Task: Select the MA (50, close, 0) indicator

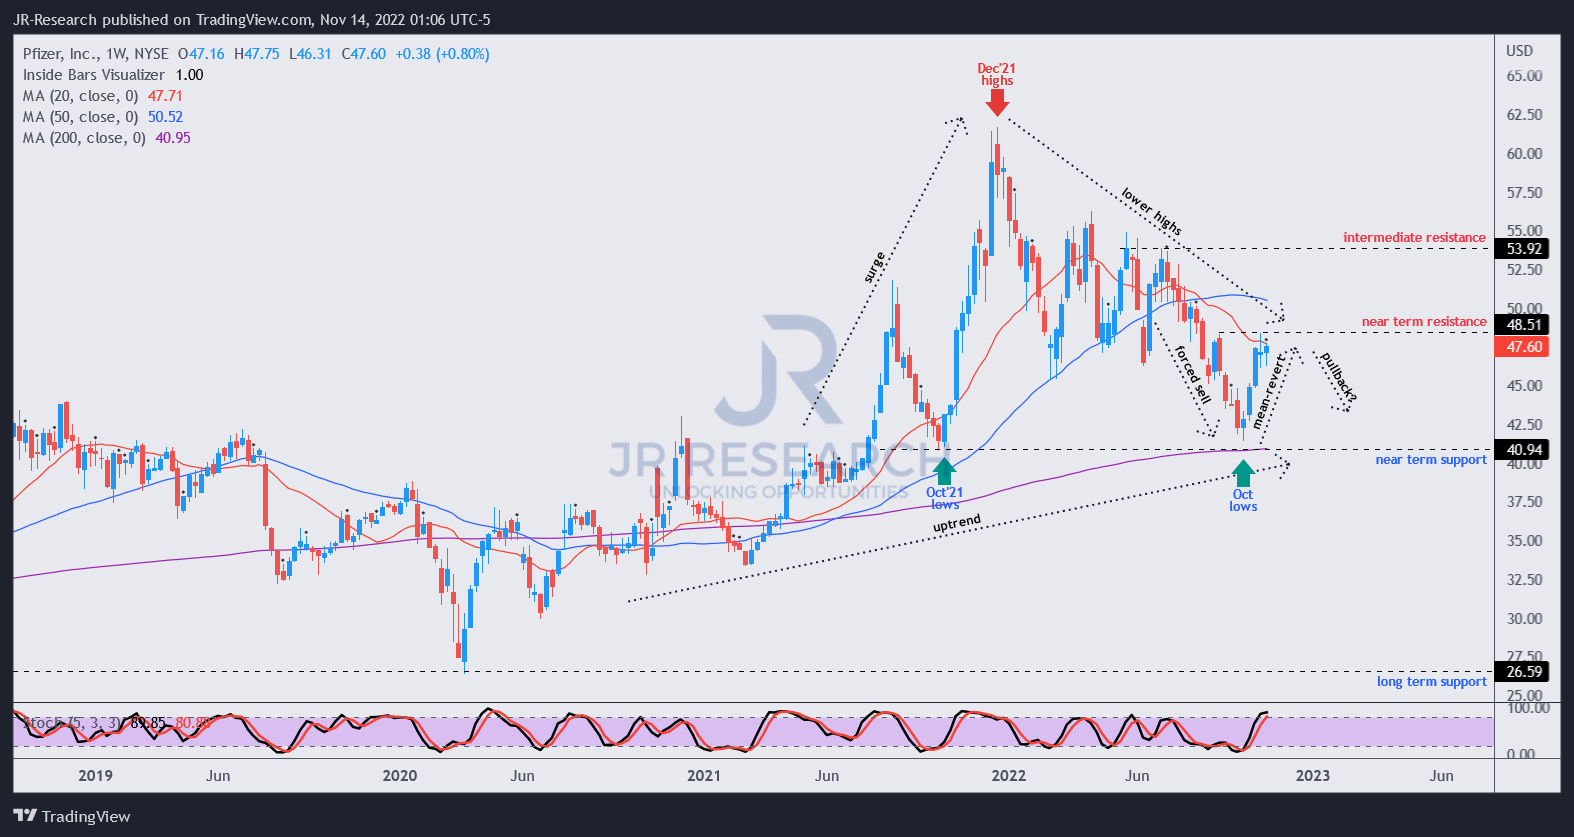Action: tap(81, 117)
